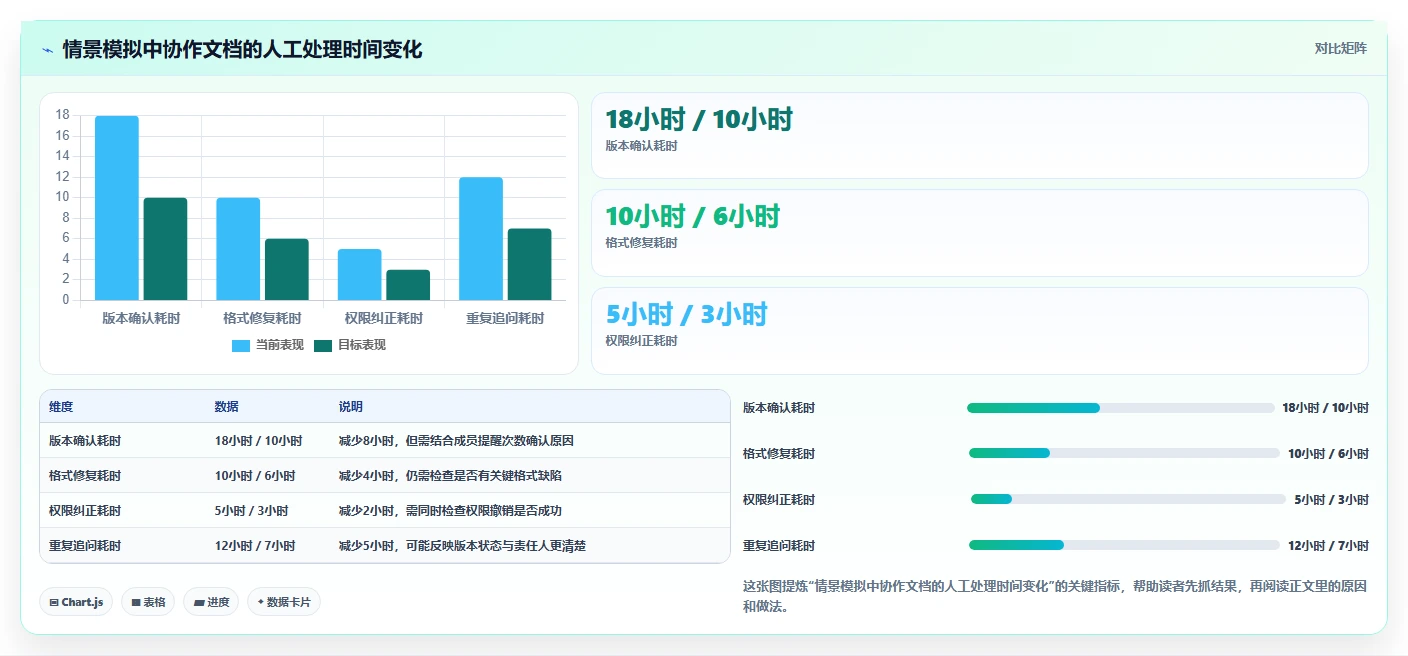Click the 对比矩阵 label
This screenshot has width=1408, height=656.
[x=1340, y=48]
